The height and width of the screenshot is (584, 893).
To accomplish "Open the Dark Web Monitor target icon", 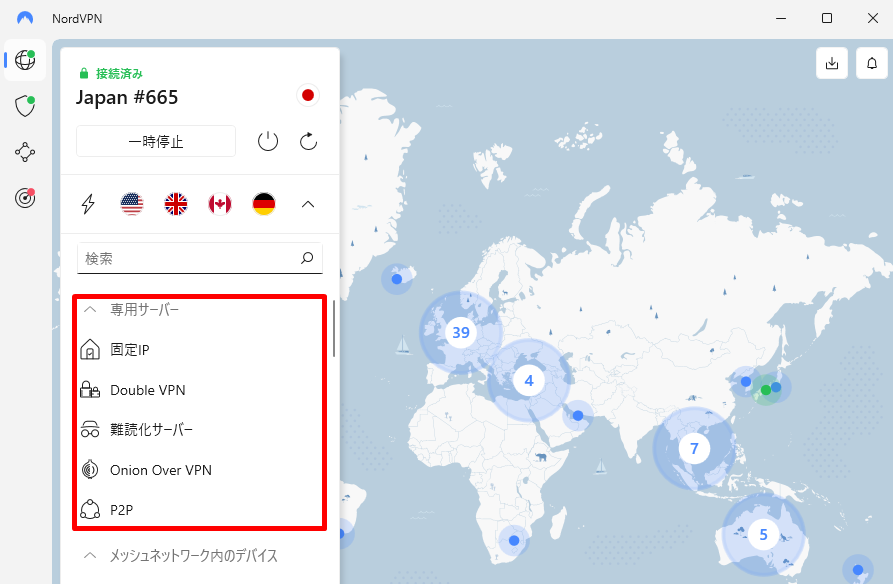I will point(25,198).
